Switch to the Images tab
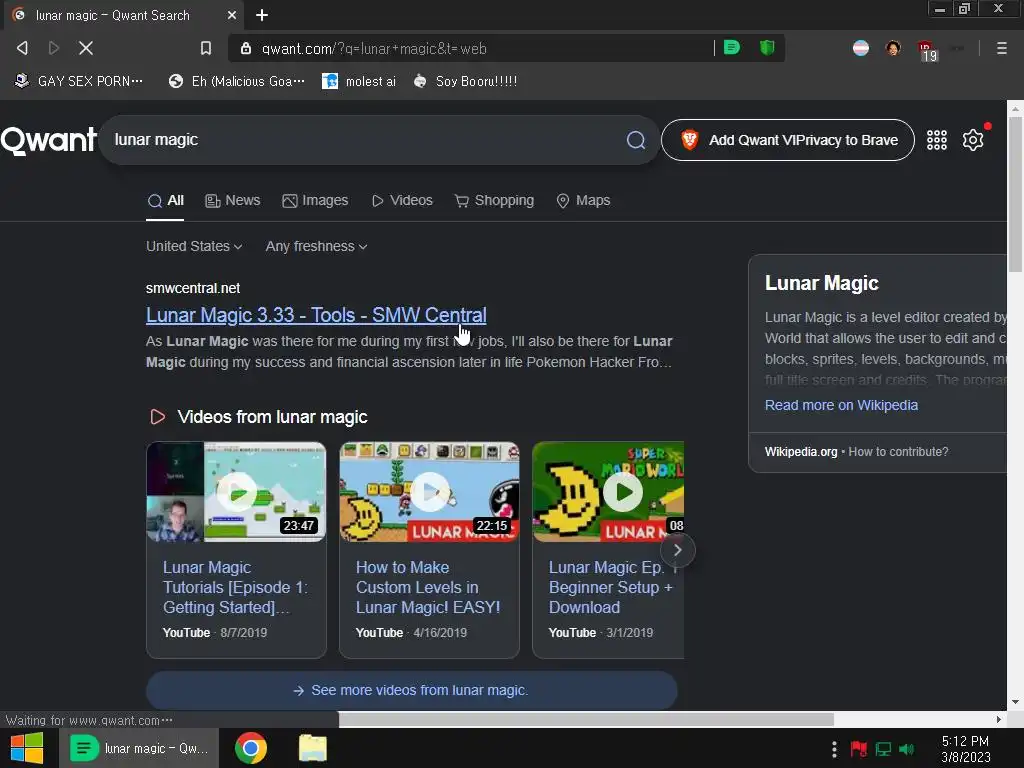The width and height of the screenshot is (1024, 768). (x=315, y=200)
